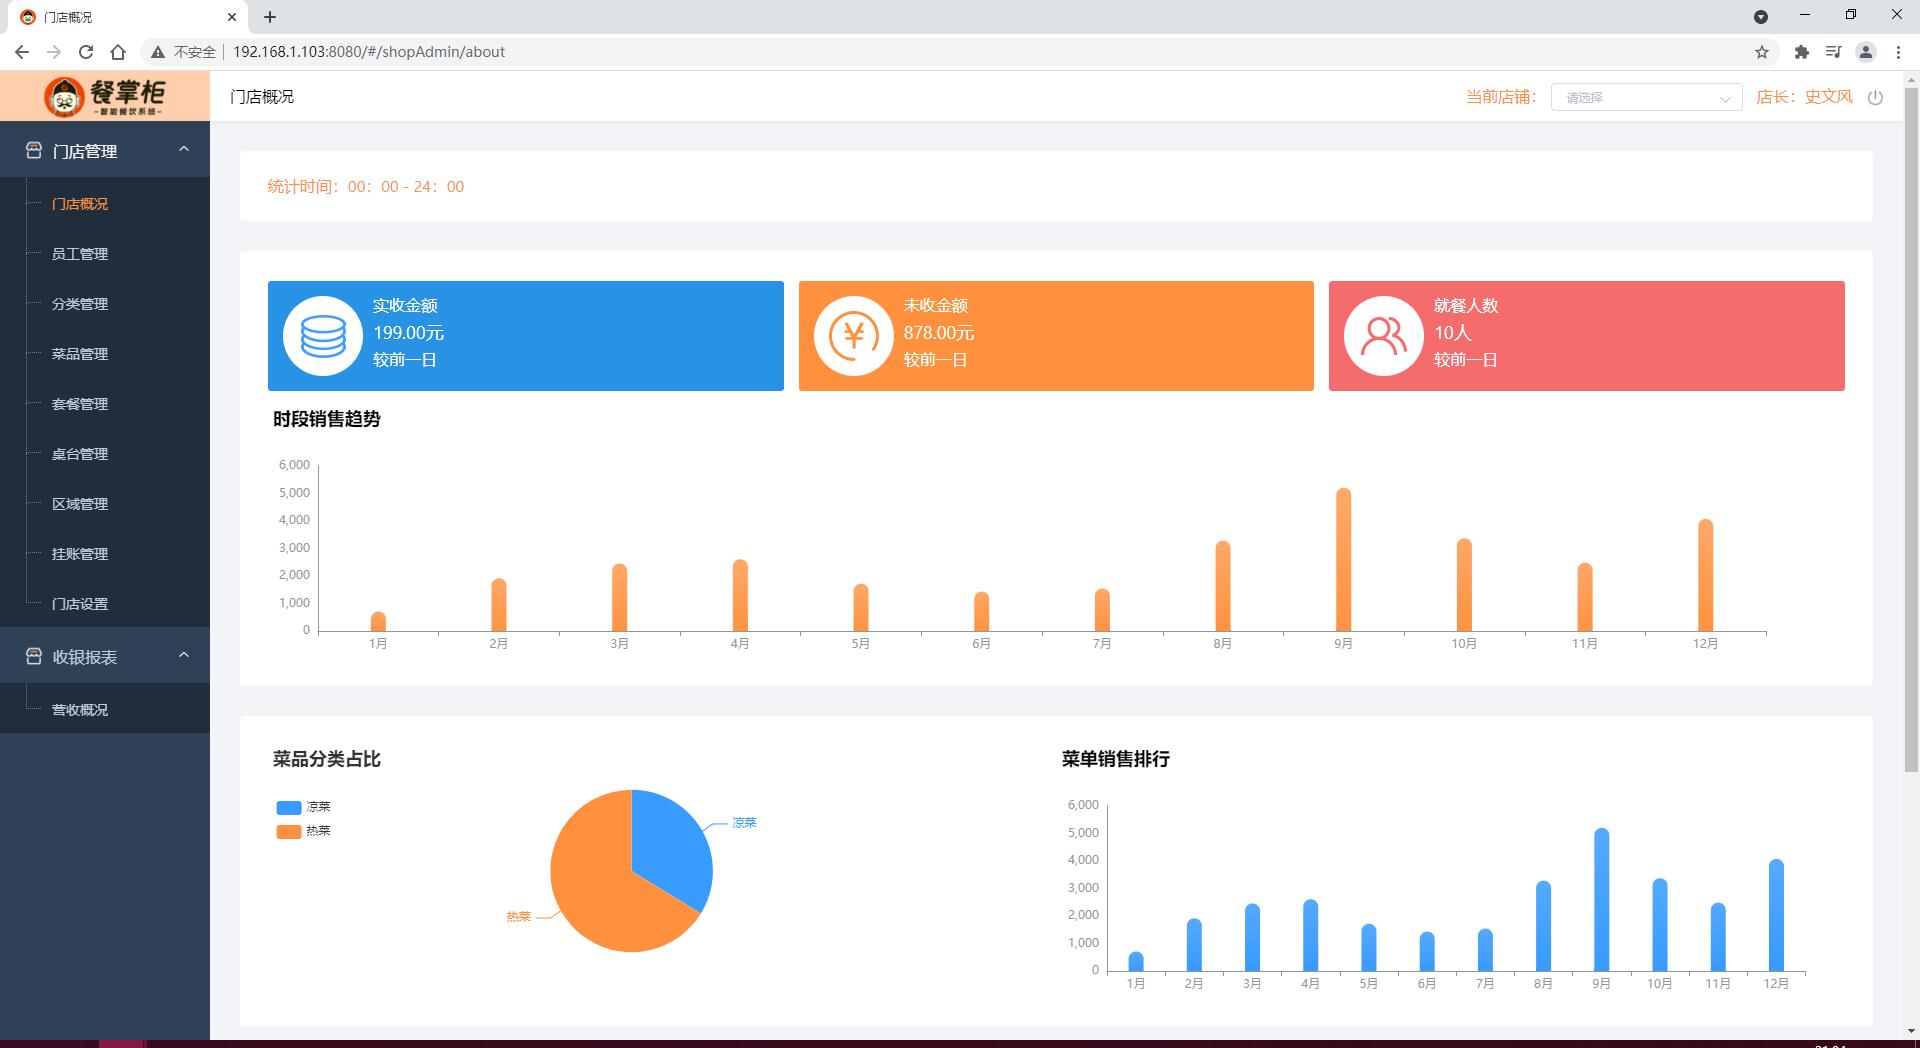Click the people icon in 就餐人数 card
This screenshot has width=1920, height=1048.
(1384, 336)
